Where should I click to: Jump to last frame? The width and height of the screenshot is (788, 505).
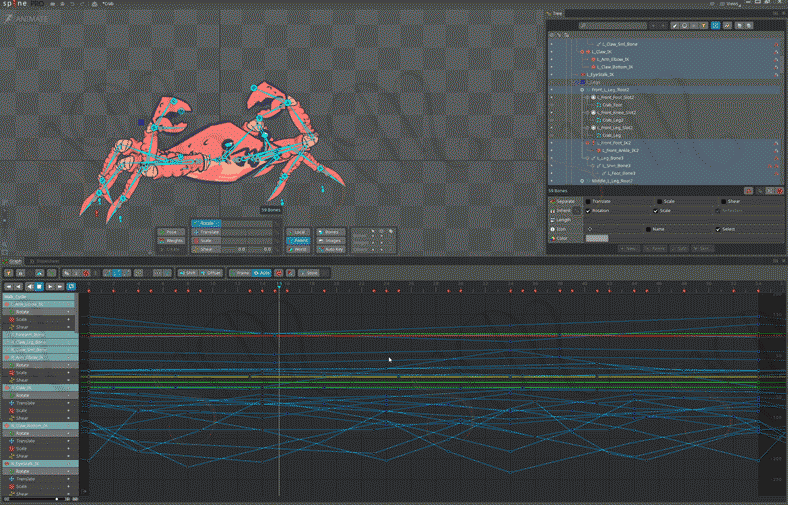pyautogui.click(x=60, y=286)
